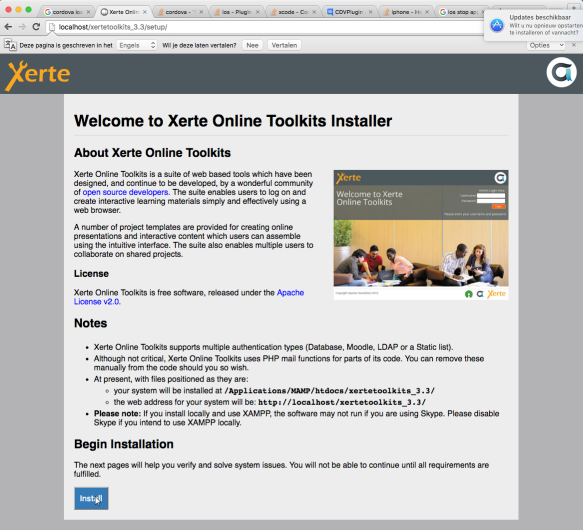Screen dimensions: 583x530
Task: Close the translate bar with the X
Action: [574, 45]
